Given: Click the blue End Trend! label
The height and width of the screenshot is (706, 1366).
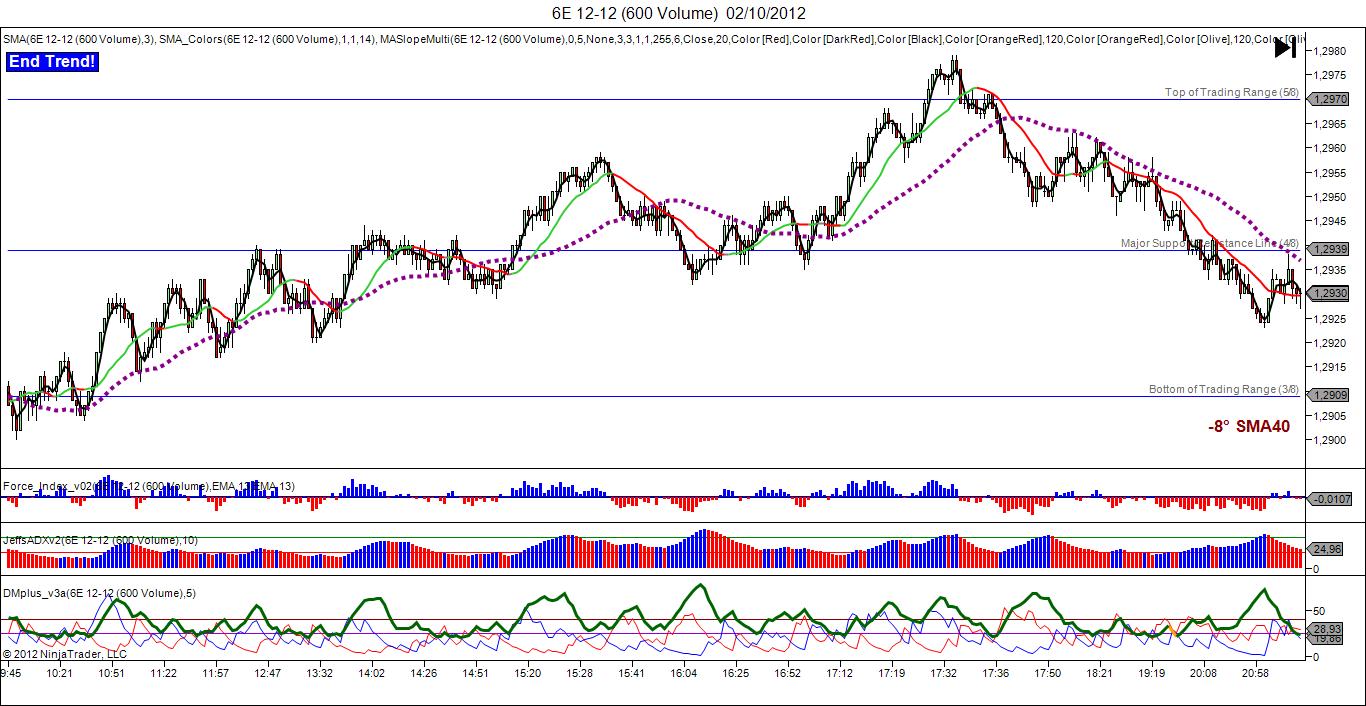Looking at the screenshot, I should 53,62.
